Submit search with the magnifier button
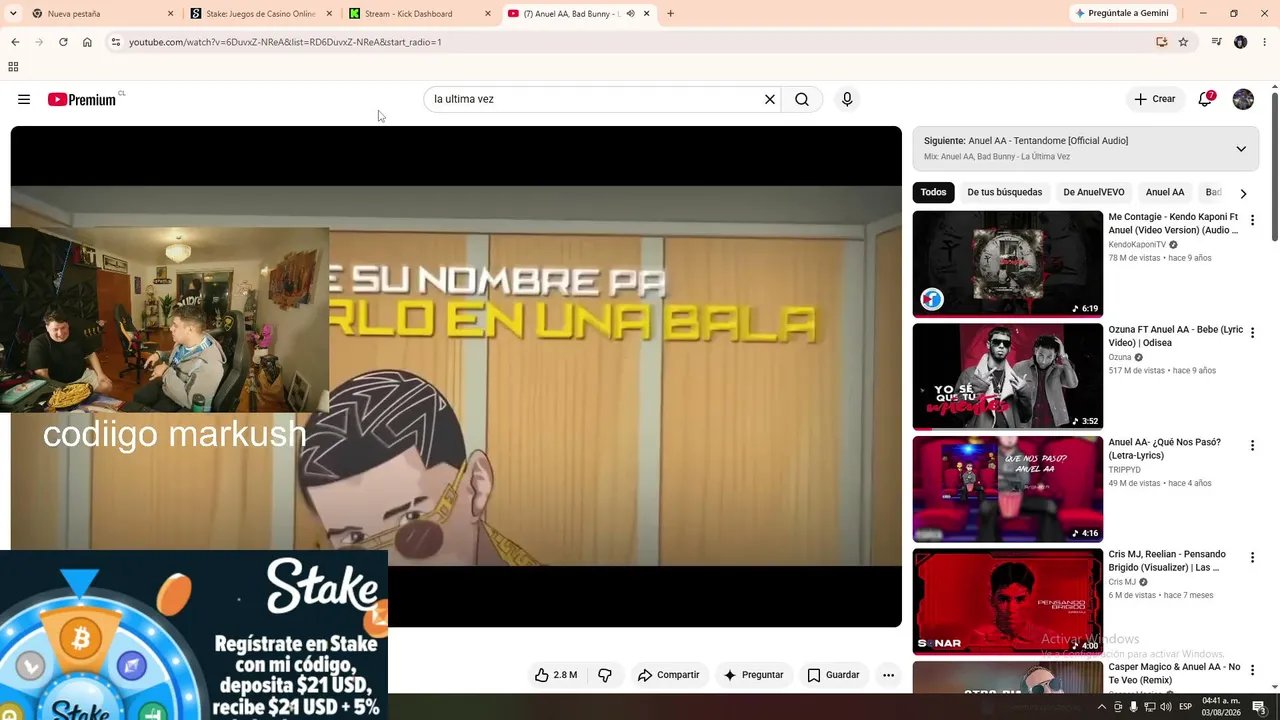The image size is (1280, 720). [x=802, y=99]
